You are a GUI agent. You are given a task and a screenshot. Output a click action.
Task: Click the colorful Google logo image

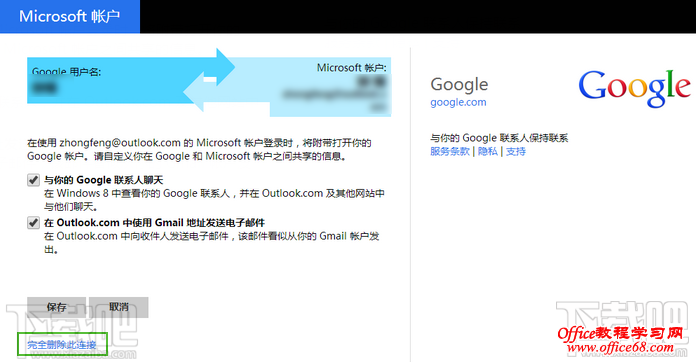pyautogui.click(x=635, y=88)
